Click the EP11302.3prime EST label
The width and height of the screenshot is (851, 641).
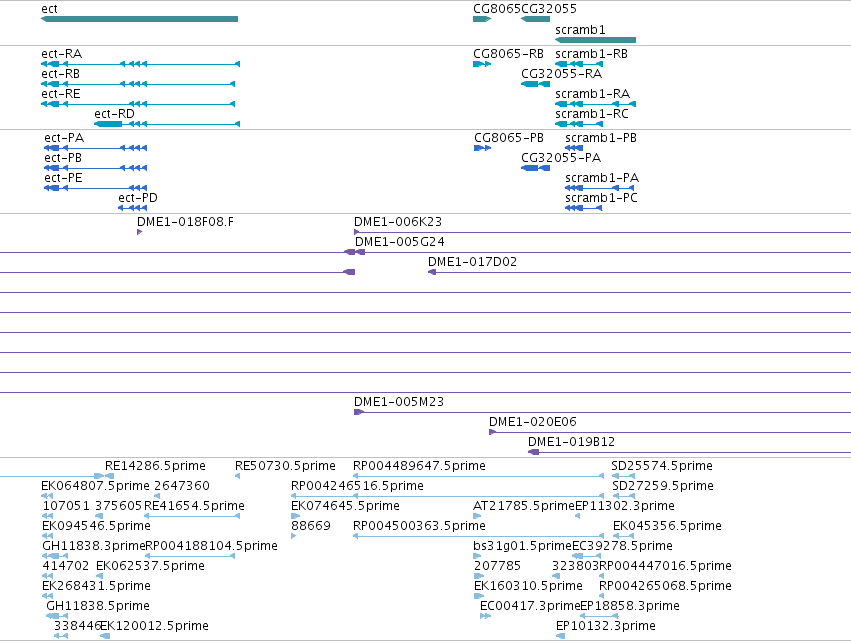click(x=625, y=506)
